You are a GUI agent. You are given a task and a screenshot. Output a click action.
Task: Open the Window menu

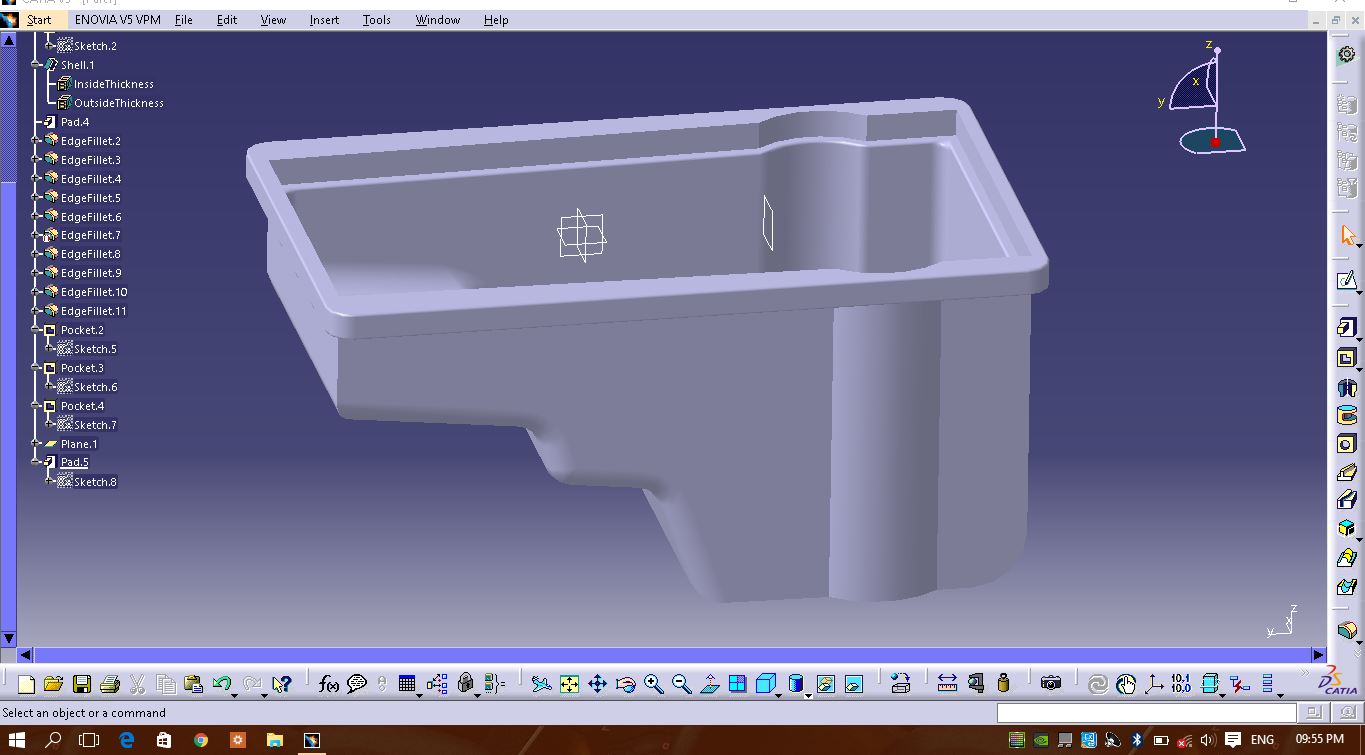[x=438, y=20]
